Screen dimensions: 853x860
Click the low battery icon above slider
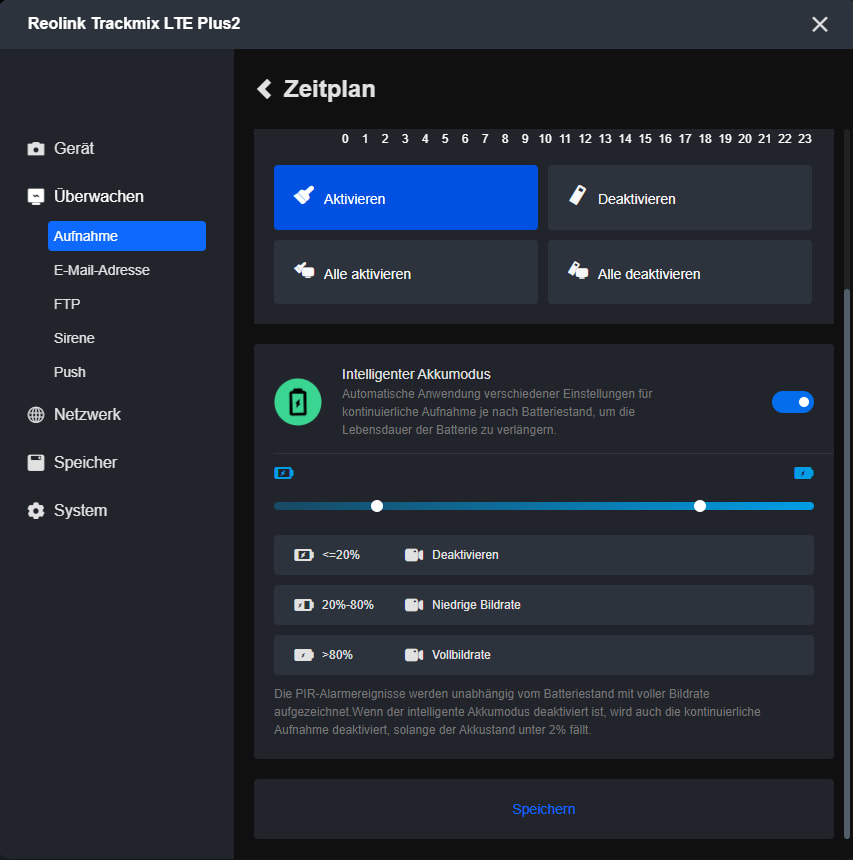[284, 473]
